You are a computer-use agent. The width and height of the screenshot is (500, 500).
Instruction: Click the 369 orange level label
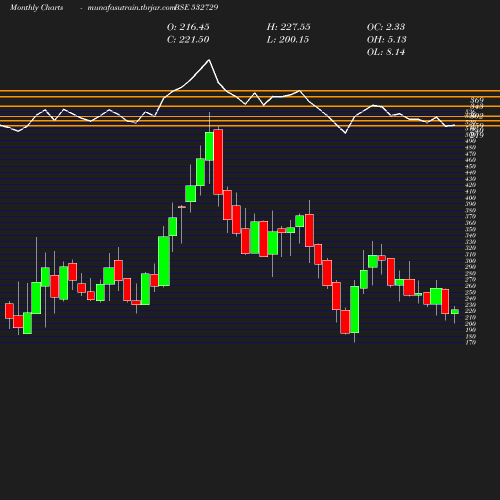(x=477, y=100)
